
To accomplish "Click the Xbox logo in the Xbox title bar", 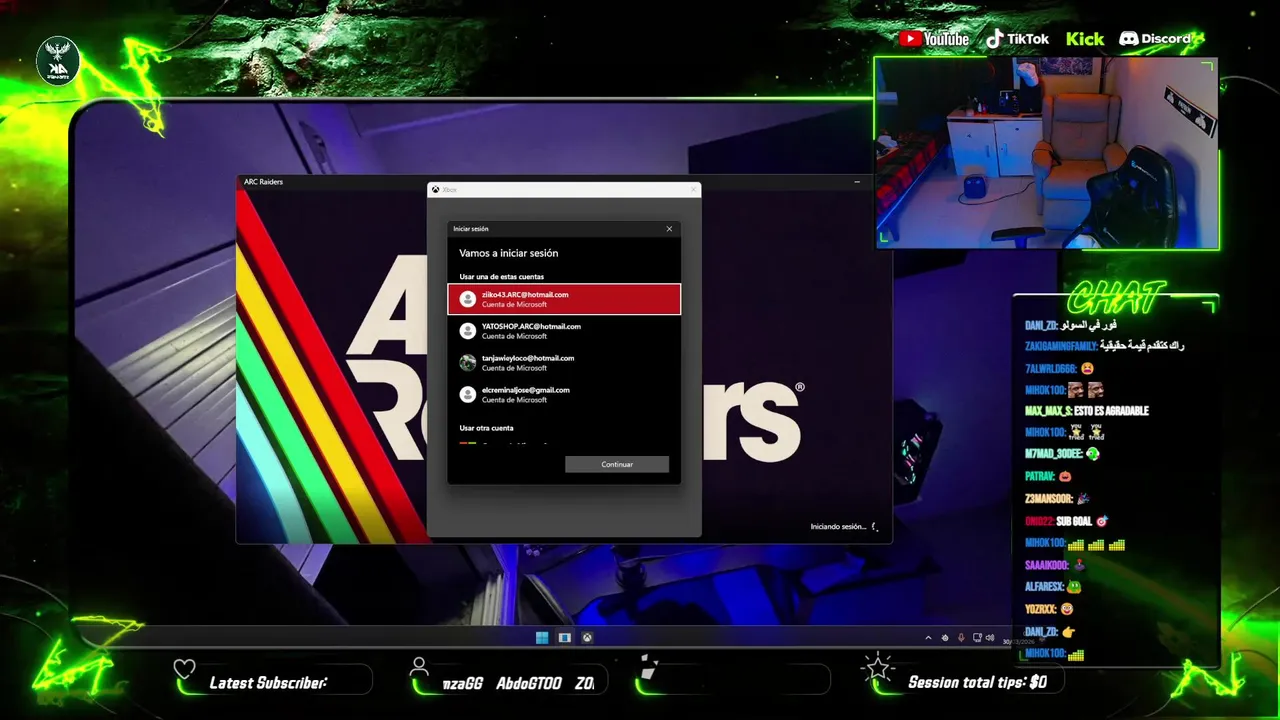I will tap(435, 189).
